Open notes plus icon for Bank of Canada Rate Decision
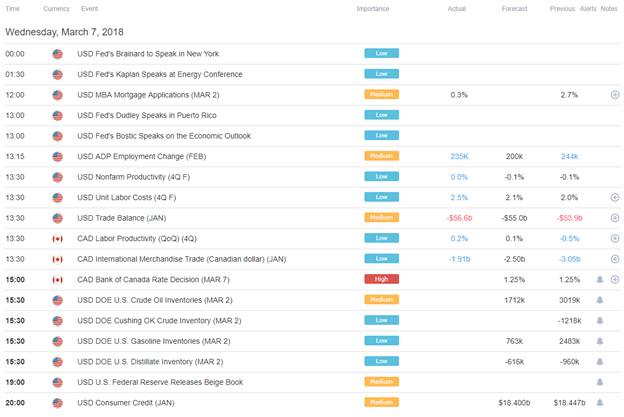 pos(614,280)
